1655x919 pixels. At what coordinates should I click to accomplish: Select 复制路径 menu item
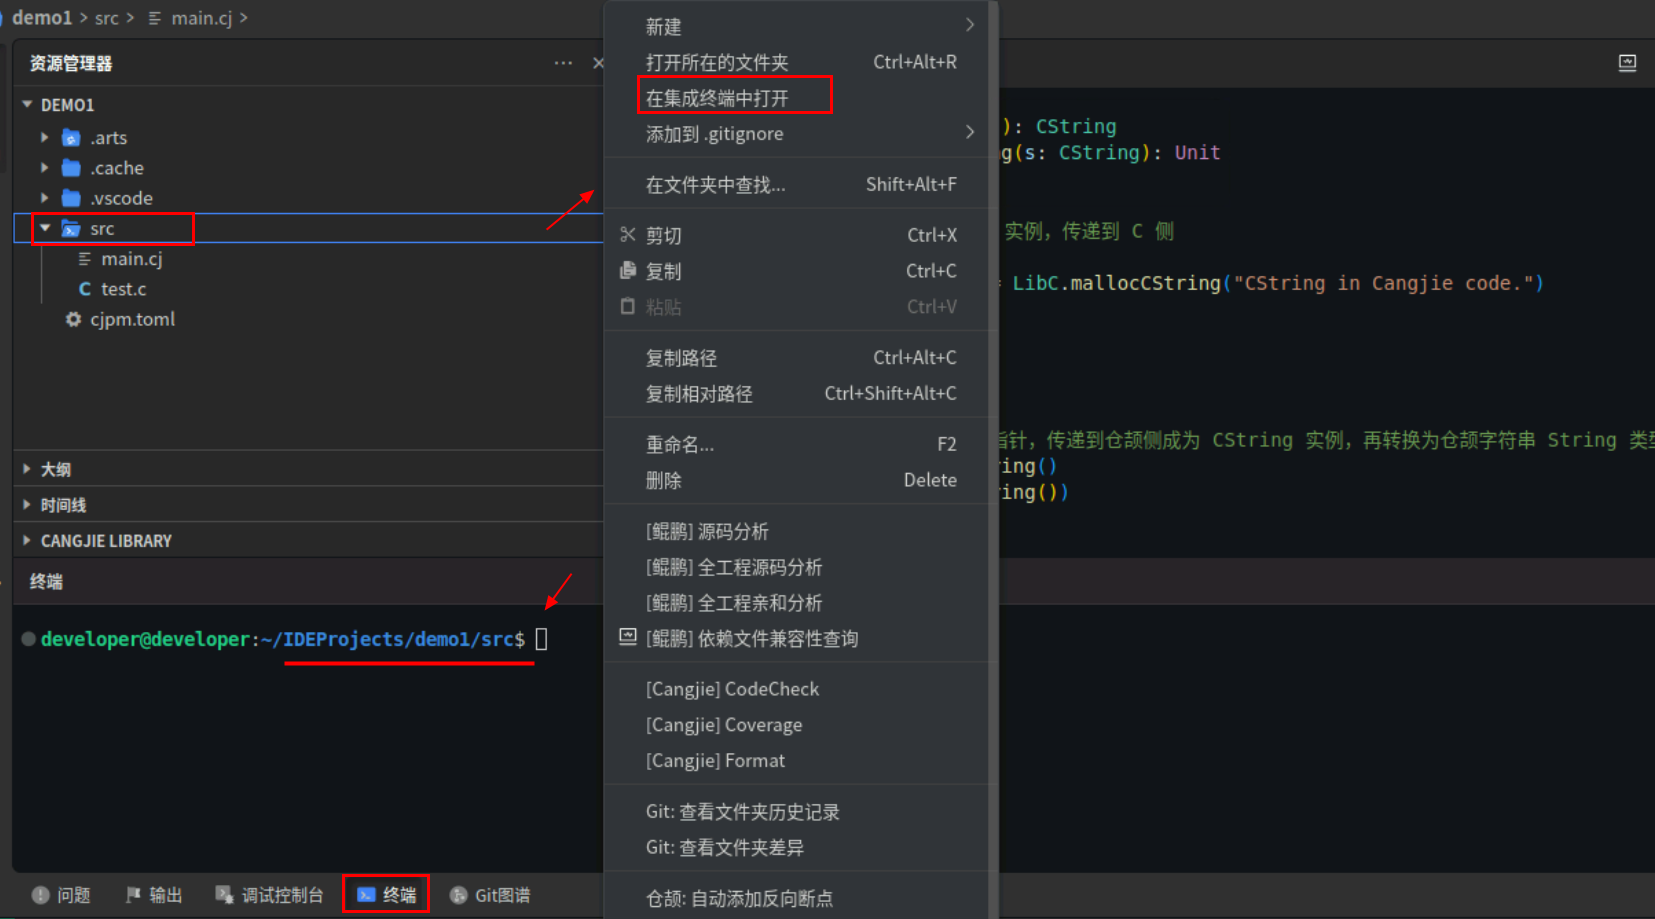click(x=796, y=357)
